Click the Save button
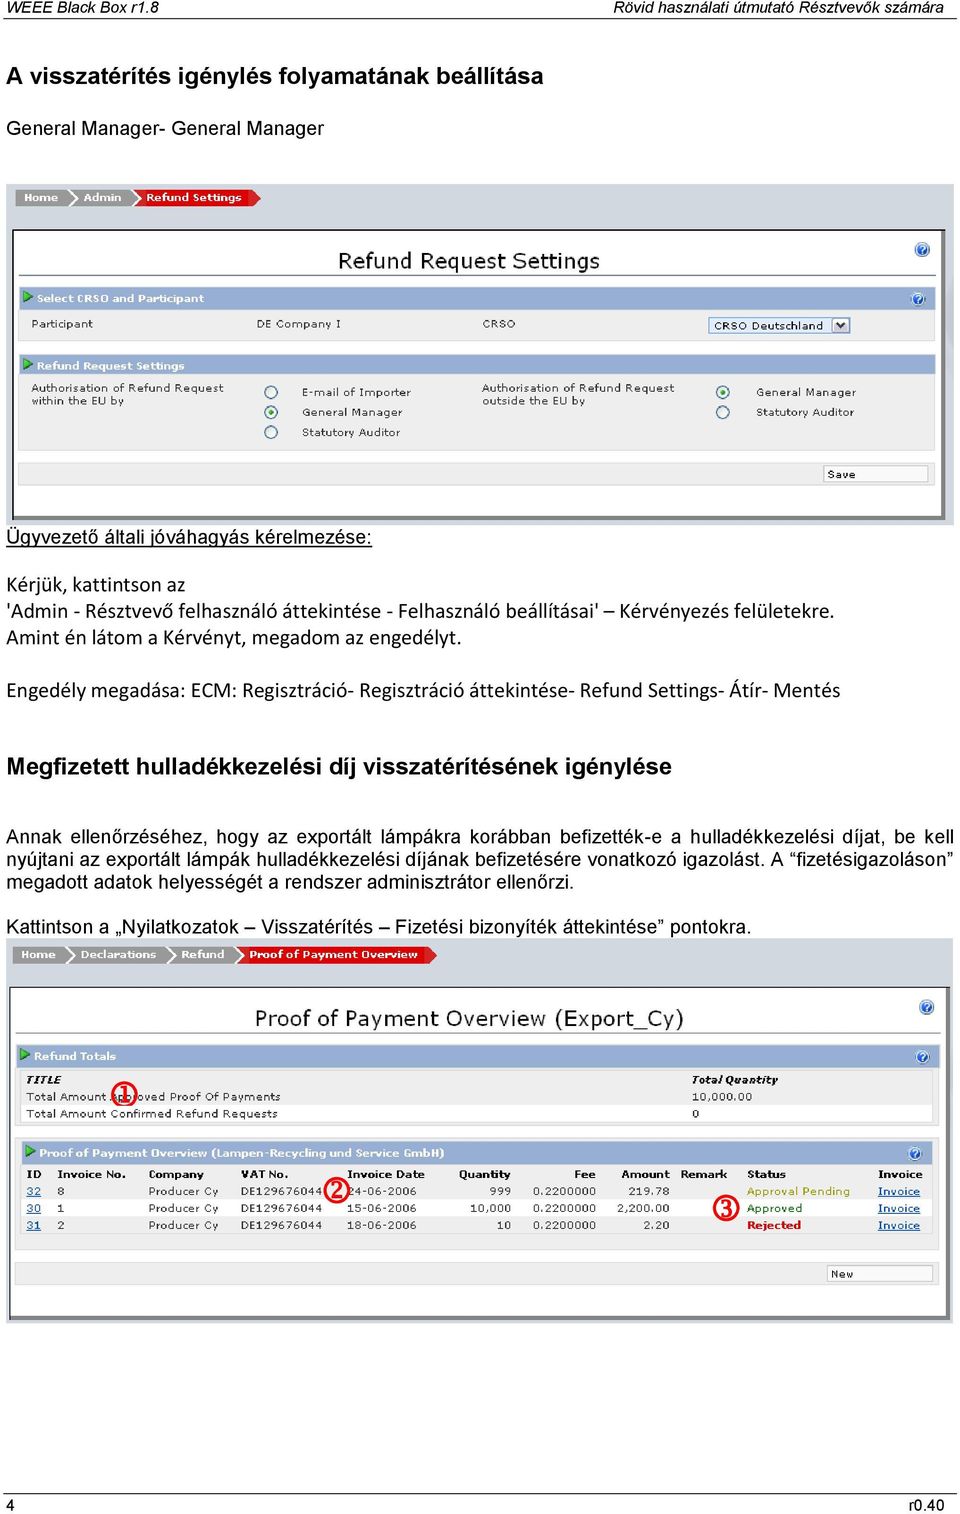Screen dimensions: 960x1514 click(876, 474)
